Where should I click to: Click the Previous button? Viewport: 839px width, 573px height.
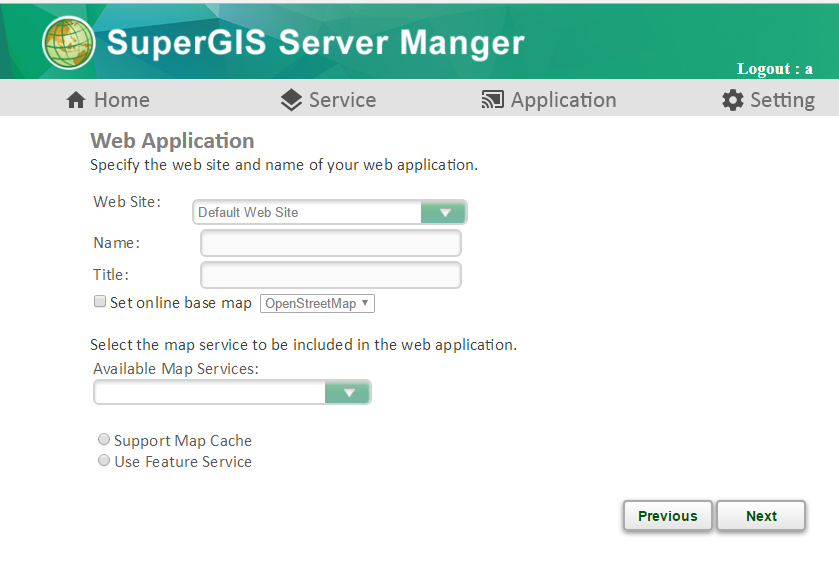click(x=668, y=516)
